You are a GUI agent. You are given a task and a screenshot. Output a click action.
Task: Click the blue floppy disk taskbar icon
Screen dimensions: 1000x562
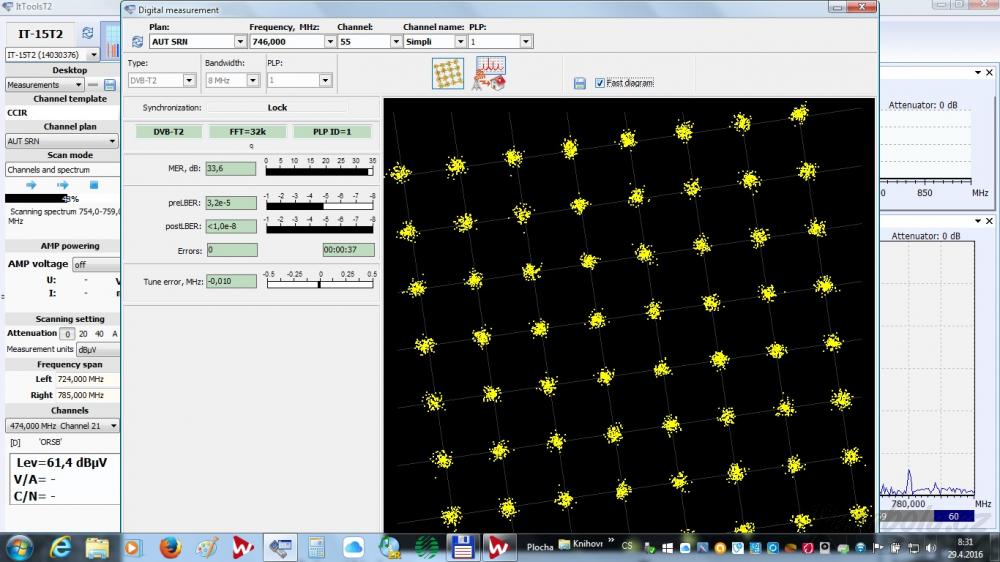click(462, 547)
